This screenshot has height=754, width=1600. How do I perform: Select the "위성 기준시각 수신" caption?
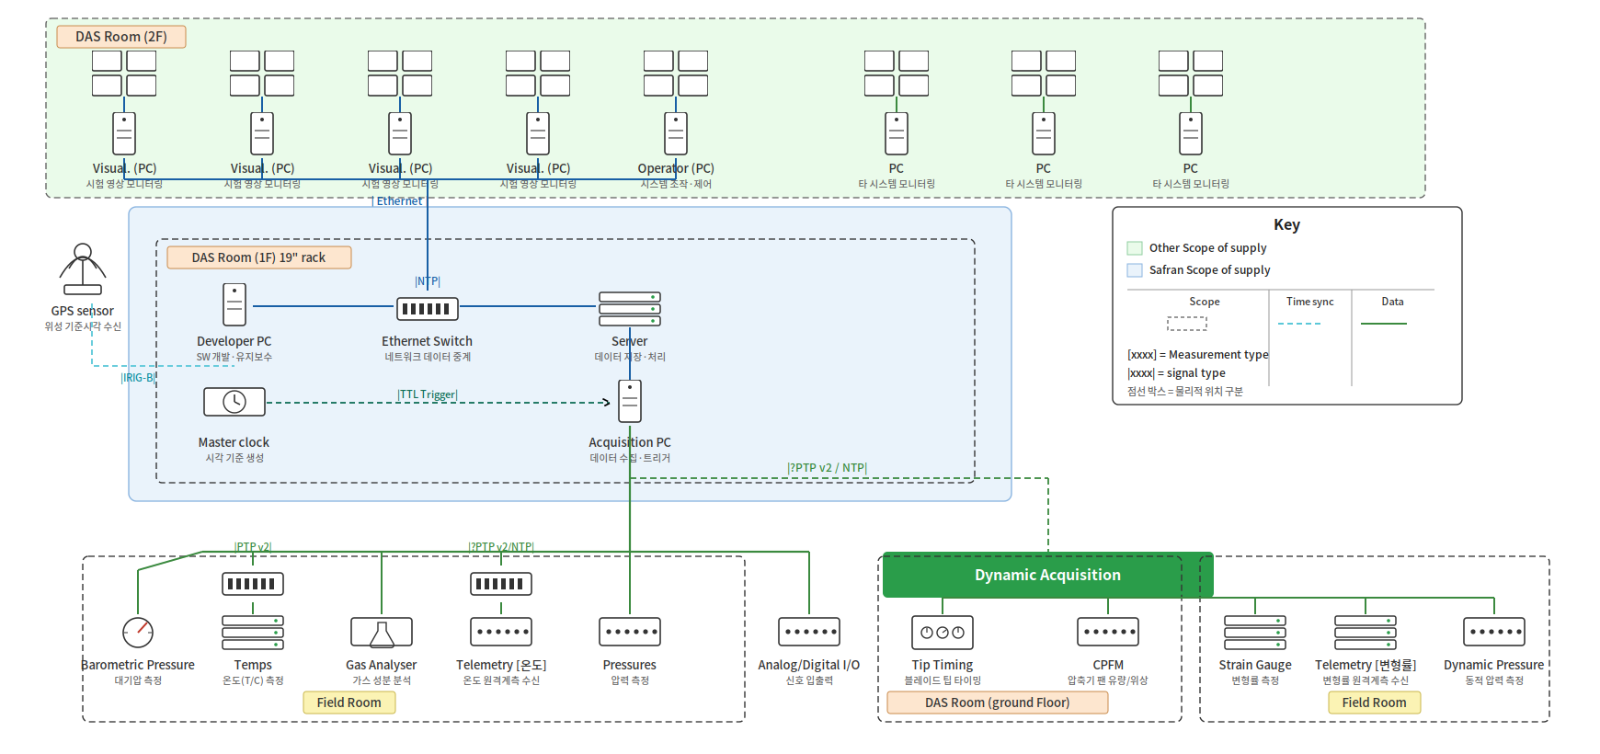point(82,327)
